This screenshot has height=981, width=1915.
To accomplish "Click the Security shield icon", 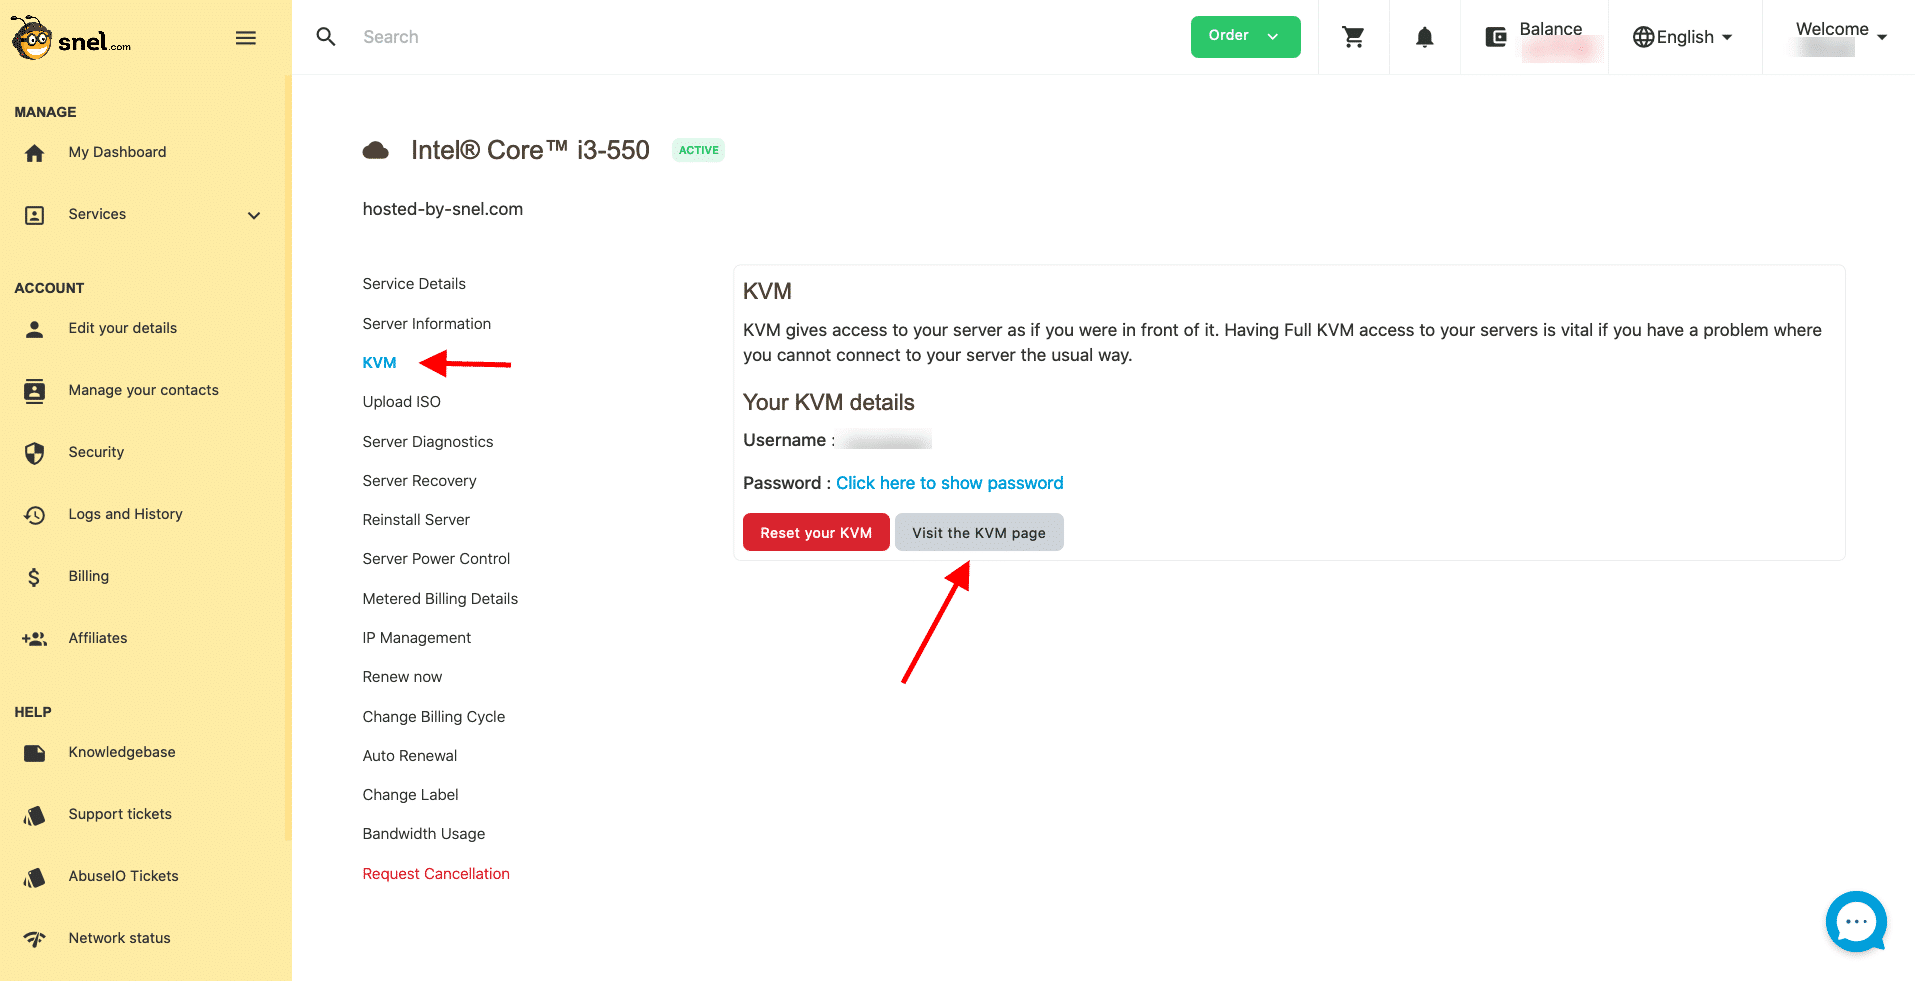I will tap(35, 453).
